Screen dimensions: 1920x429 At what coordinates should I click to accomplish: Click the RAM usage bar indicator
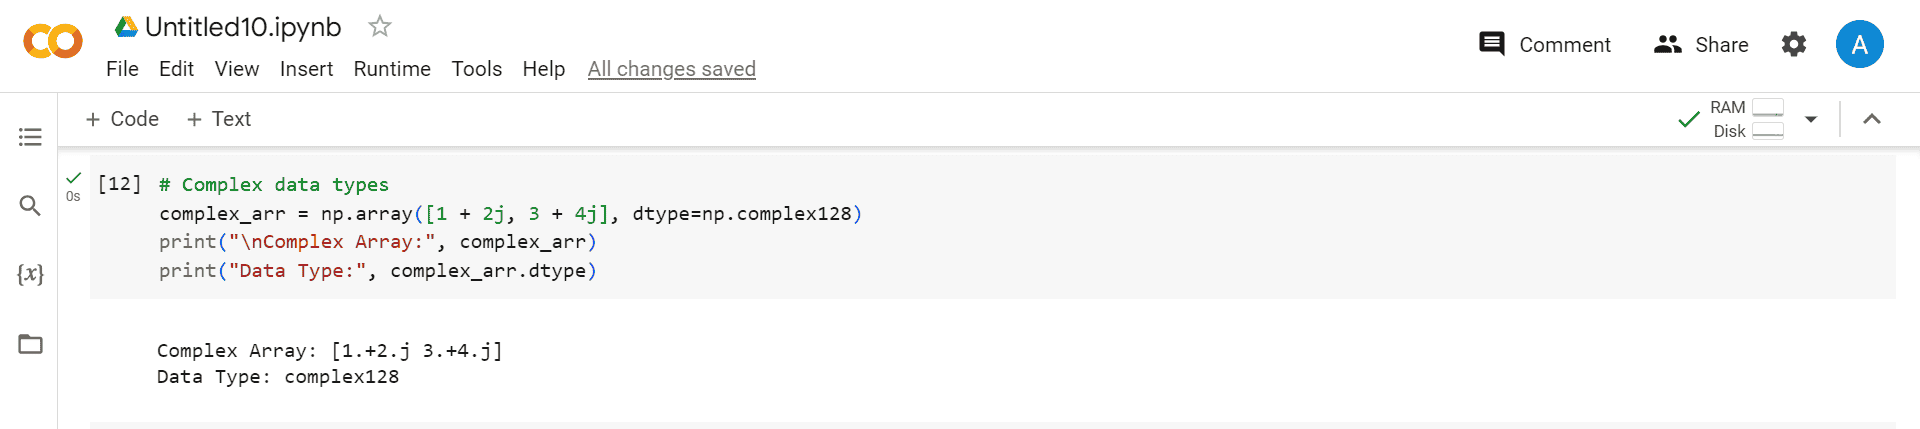pyautogui.click(x=1767, y=107)
